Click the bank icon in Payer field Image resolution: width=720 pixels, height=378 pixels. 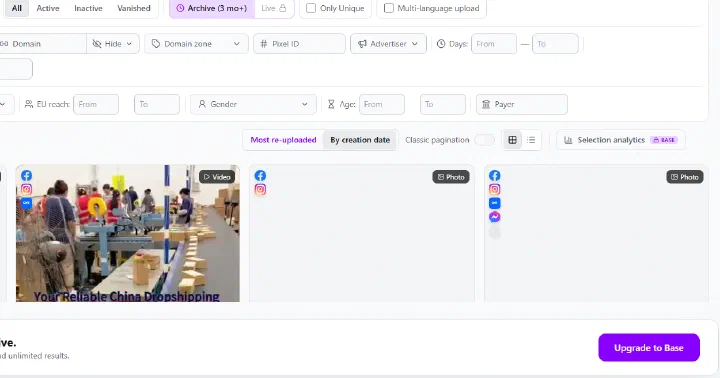[486, 104]
